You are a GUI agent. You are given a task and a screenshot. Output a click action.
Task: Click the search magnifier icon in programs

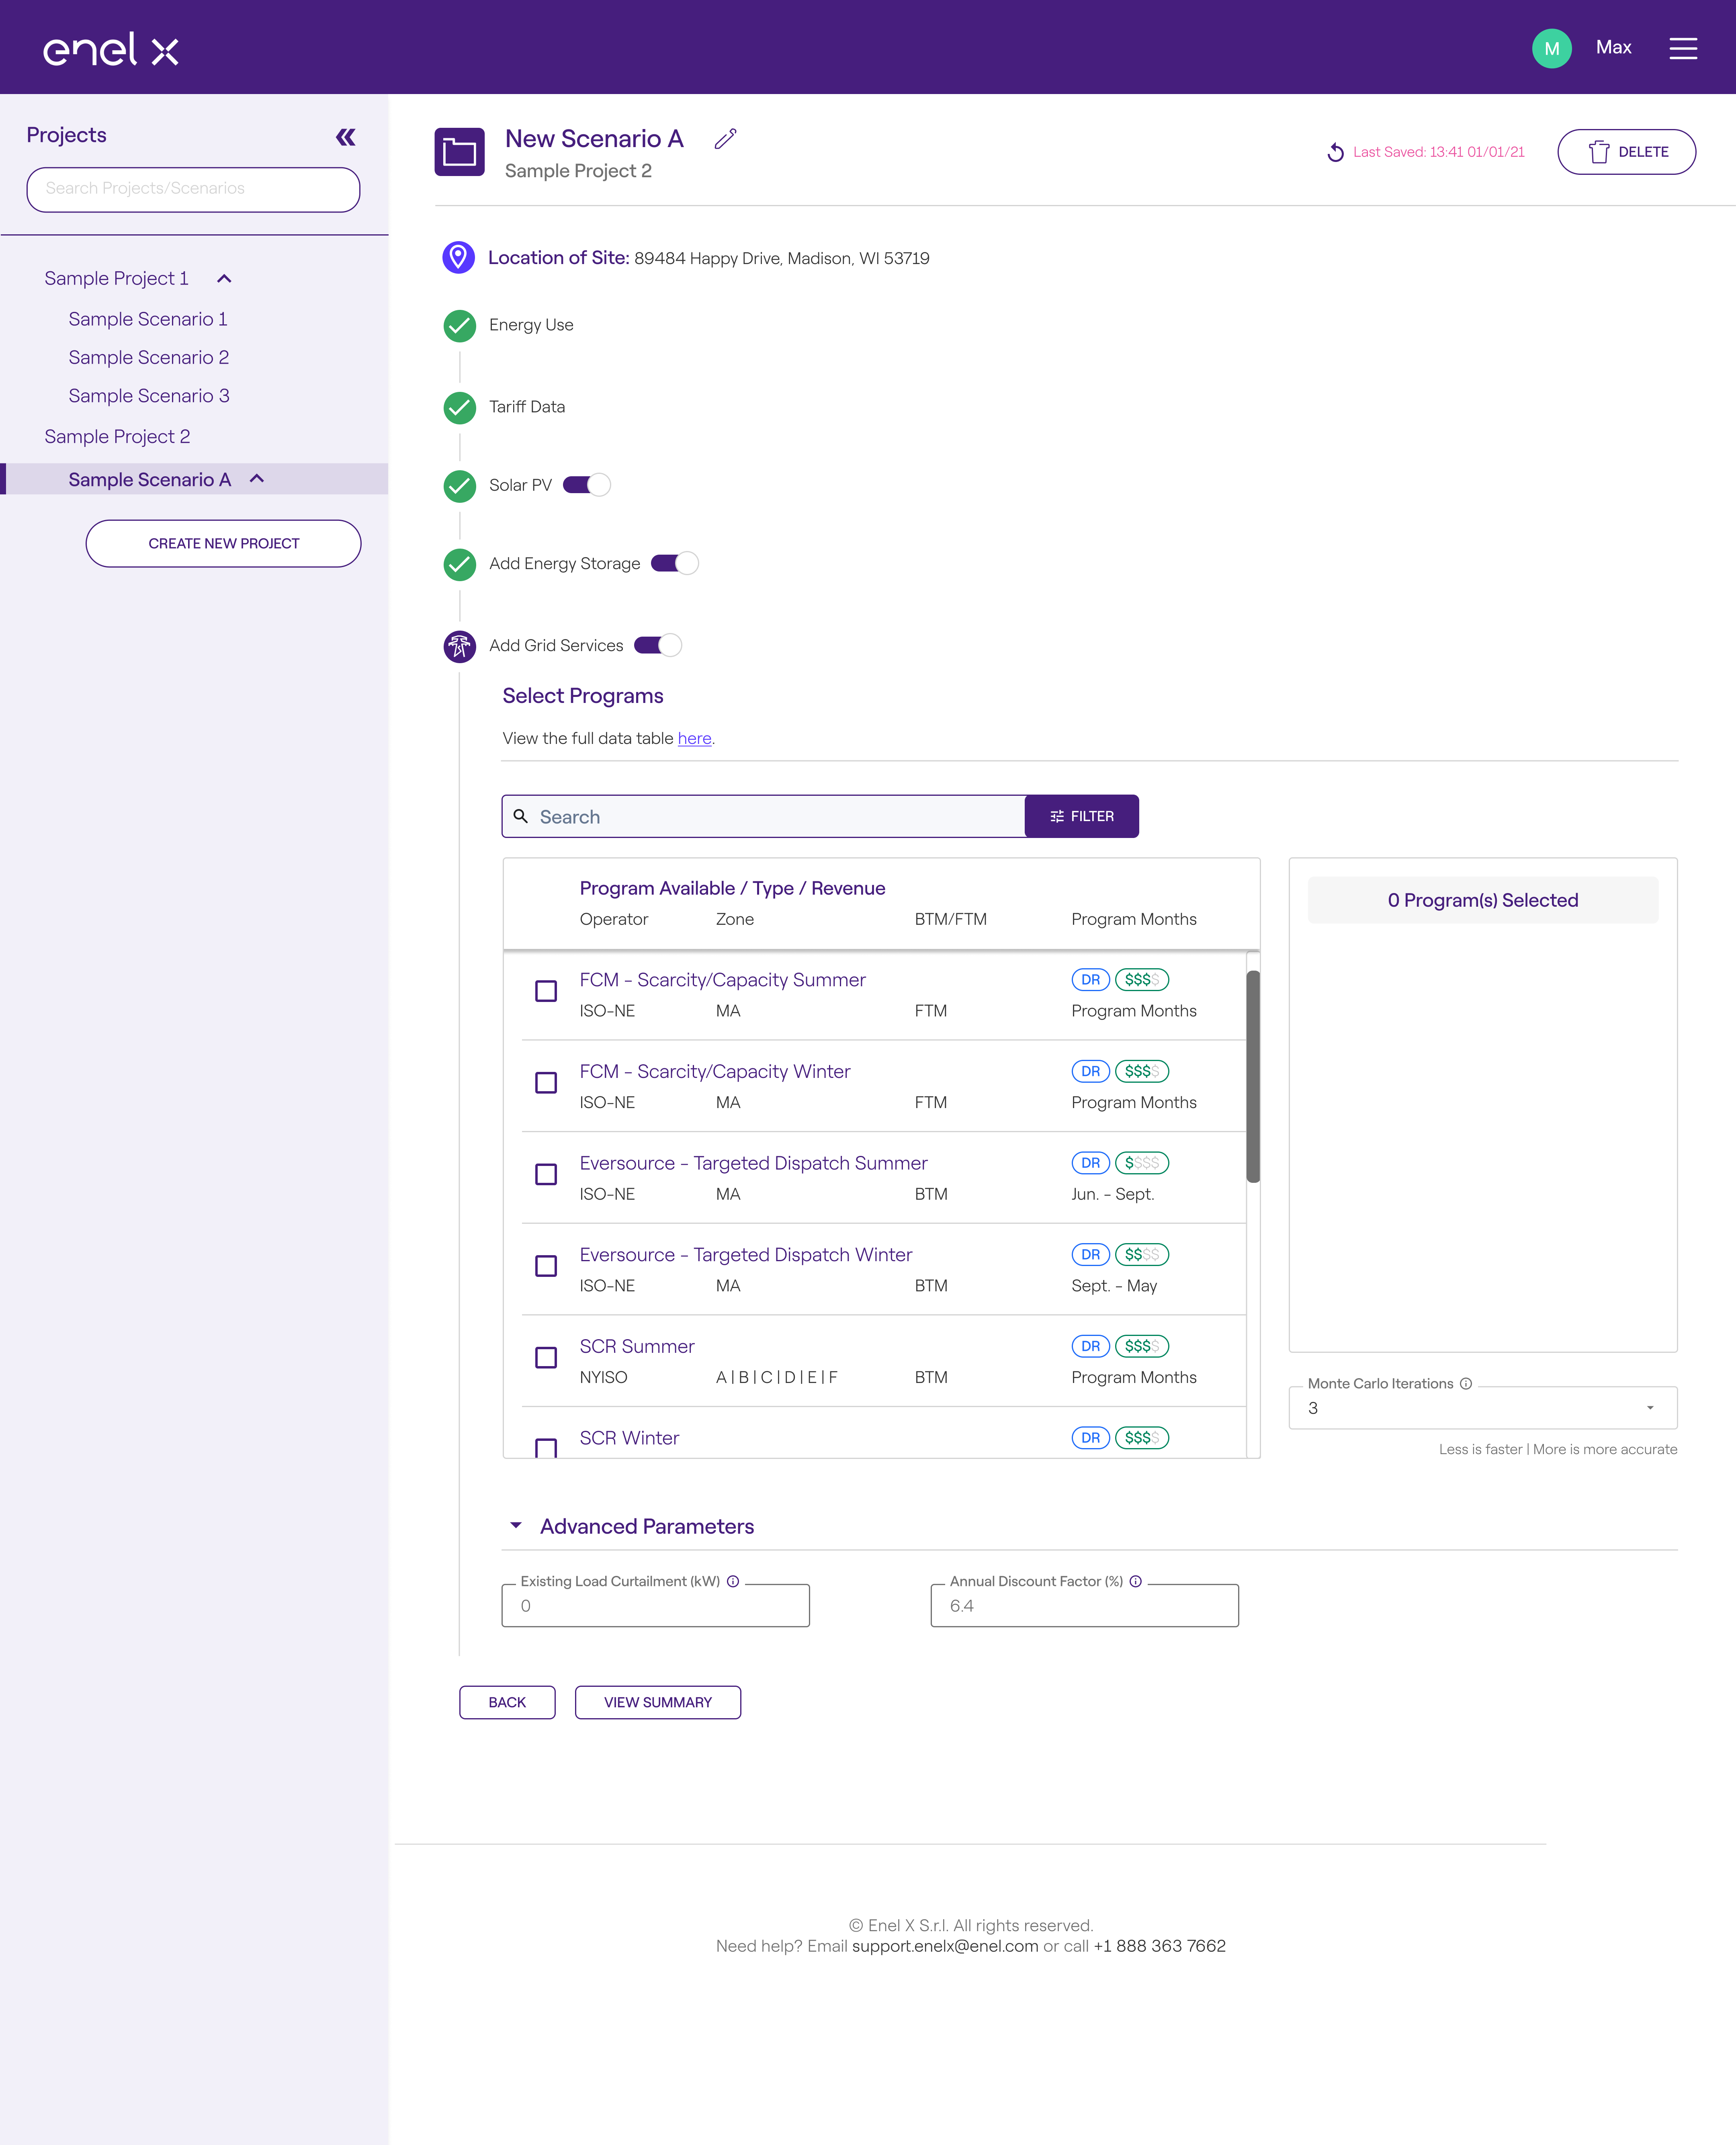point(520,816)
